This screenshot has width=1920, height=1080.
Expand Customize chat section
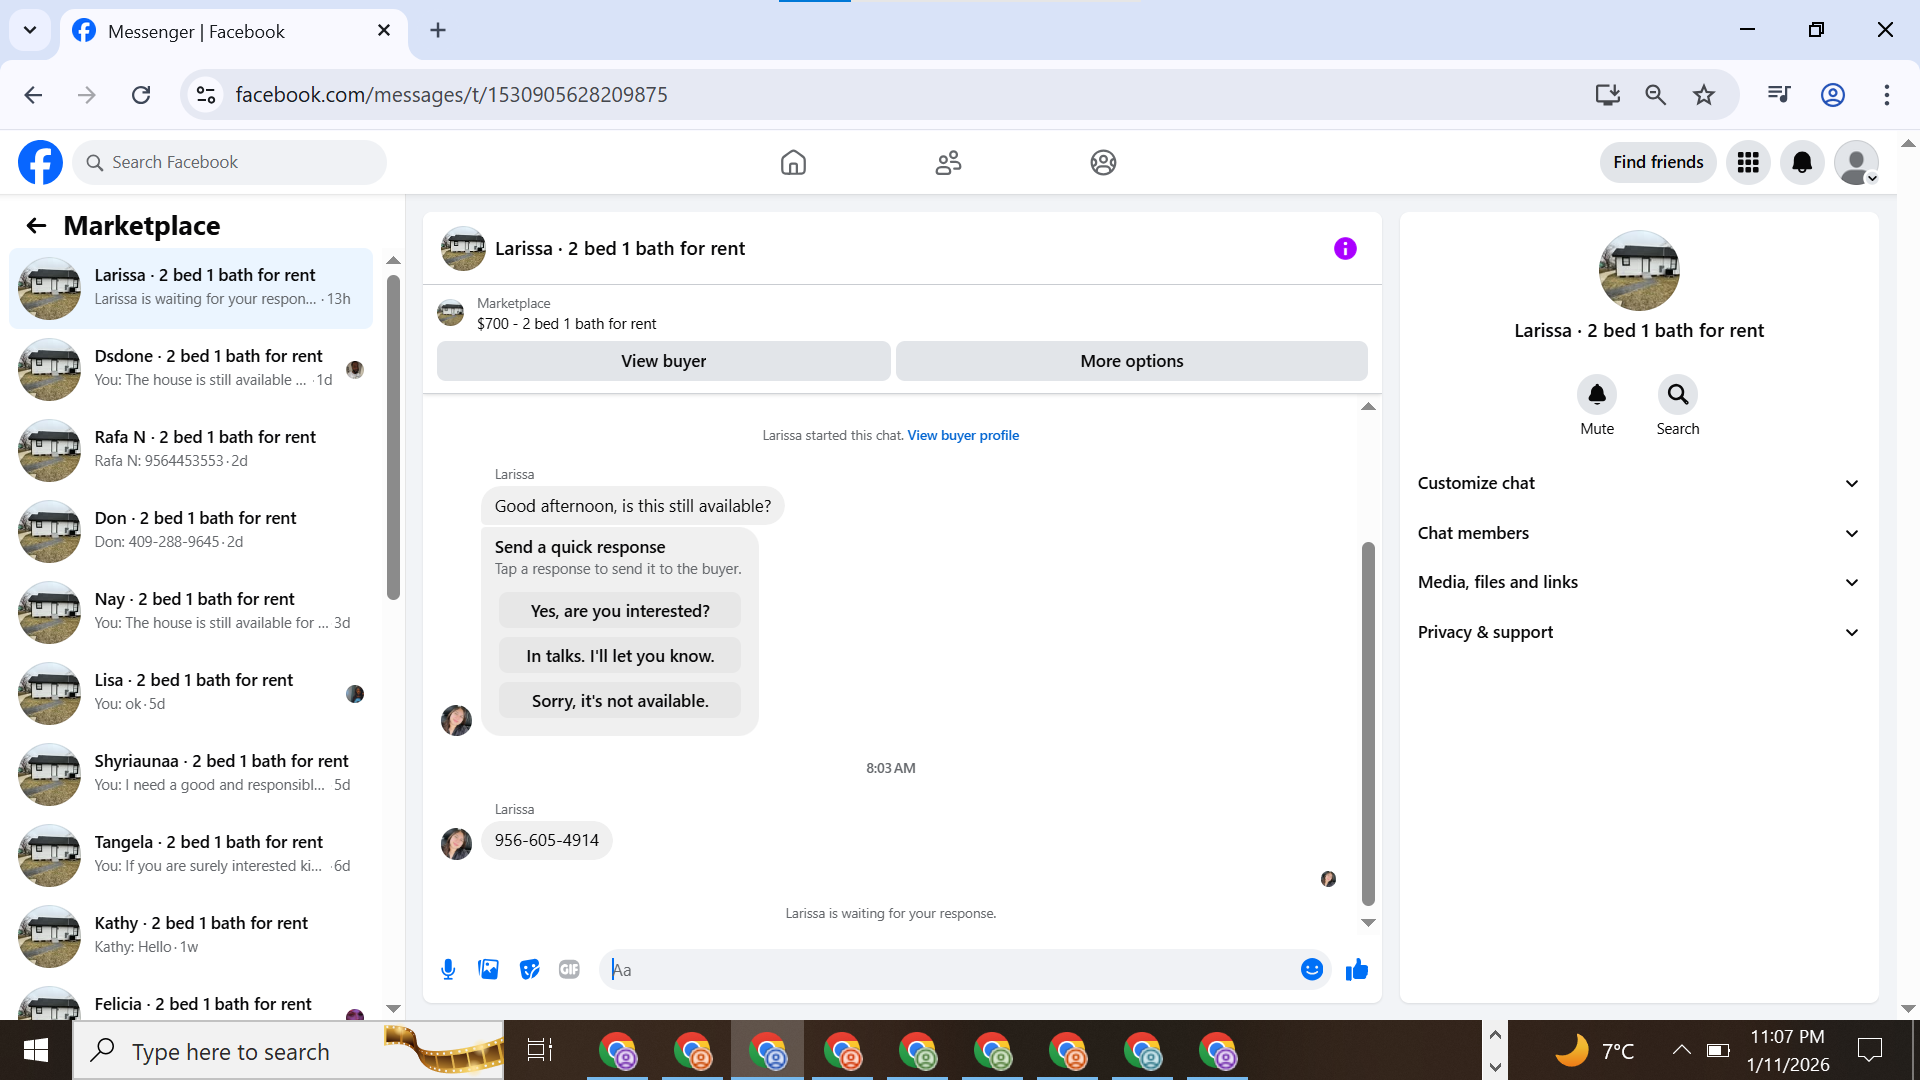pyautogui.click(x=1639, y=483)
